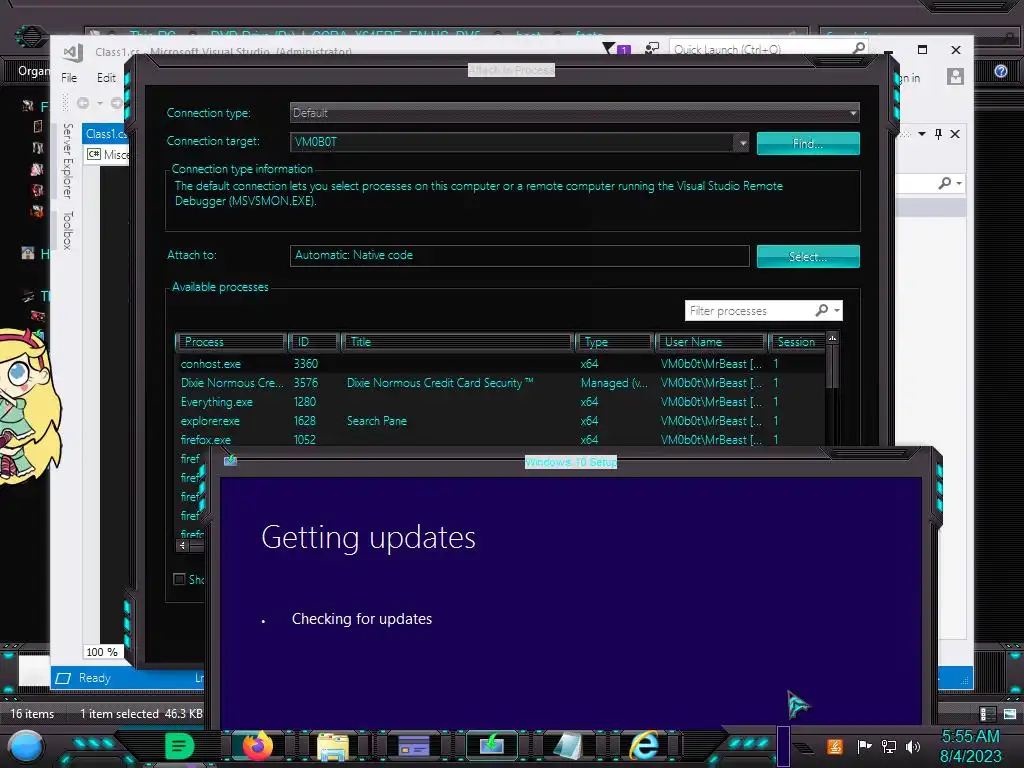Image resolution: width=1024 pixels, height=768 pixels.
Task: Click the Session column header
Action: tap(796, 342)
